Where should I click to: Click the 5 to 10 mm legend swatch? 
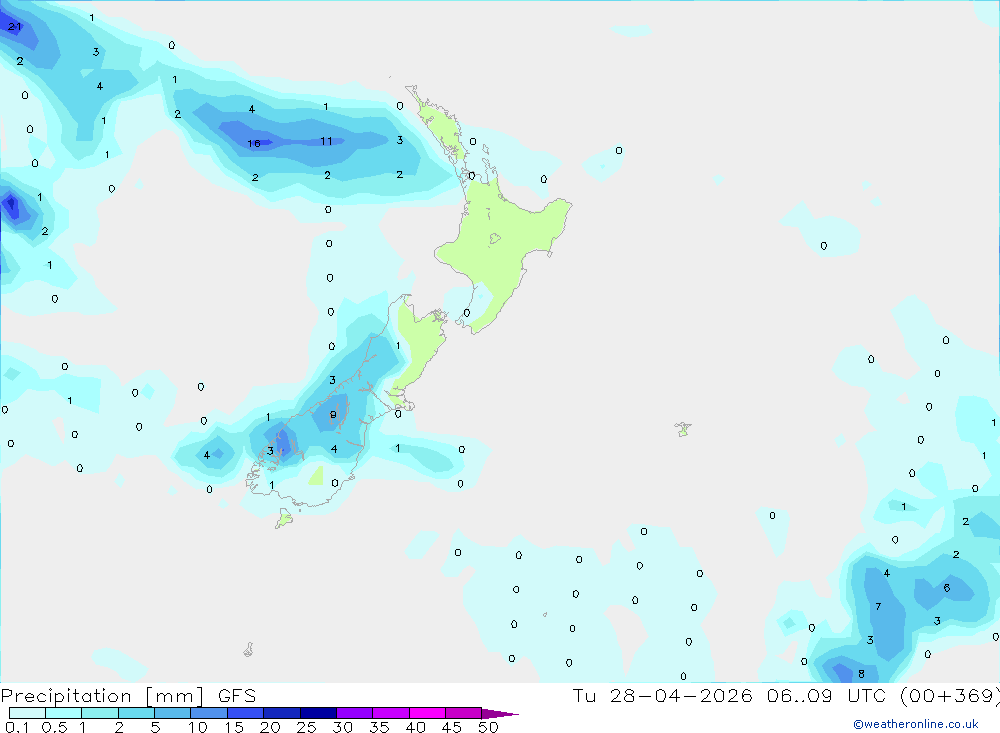[x=172, y=713]
